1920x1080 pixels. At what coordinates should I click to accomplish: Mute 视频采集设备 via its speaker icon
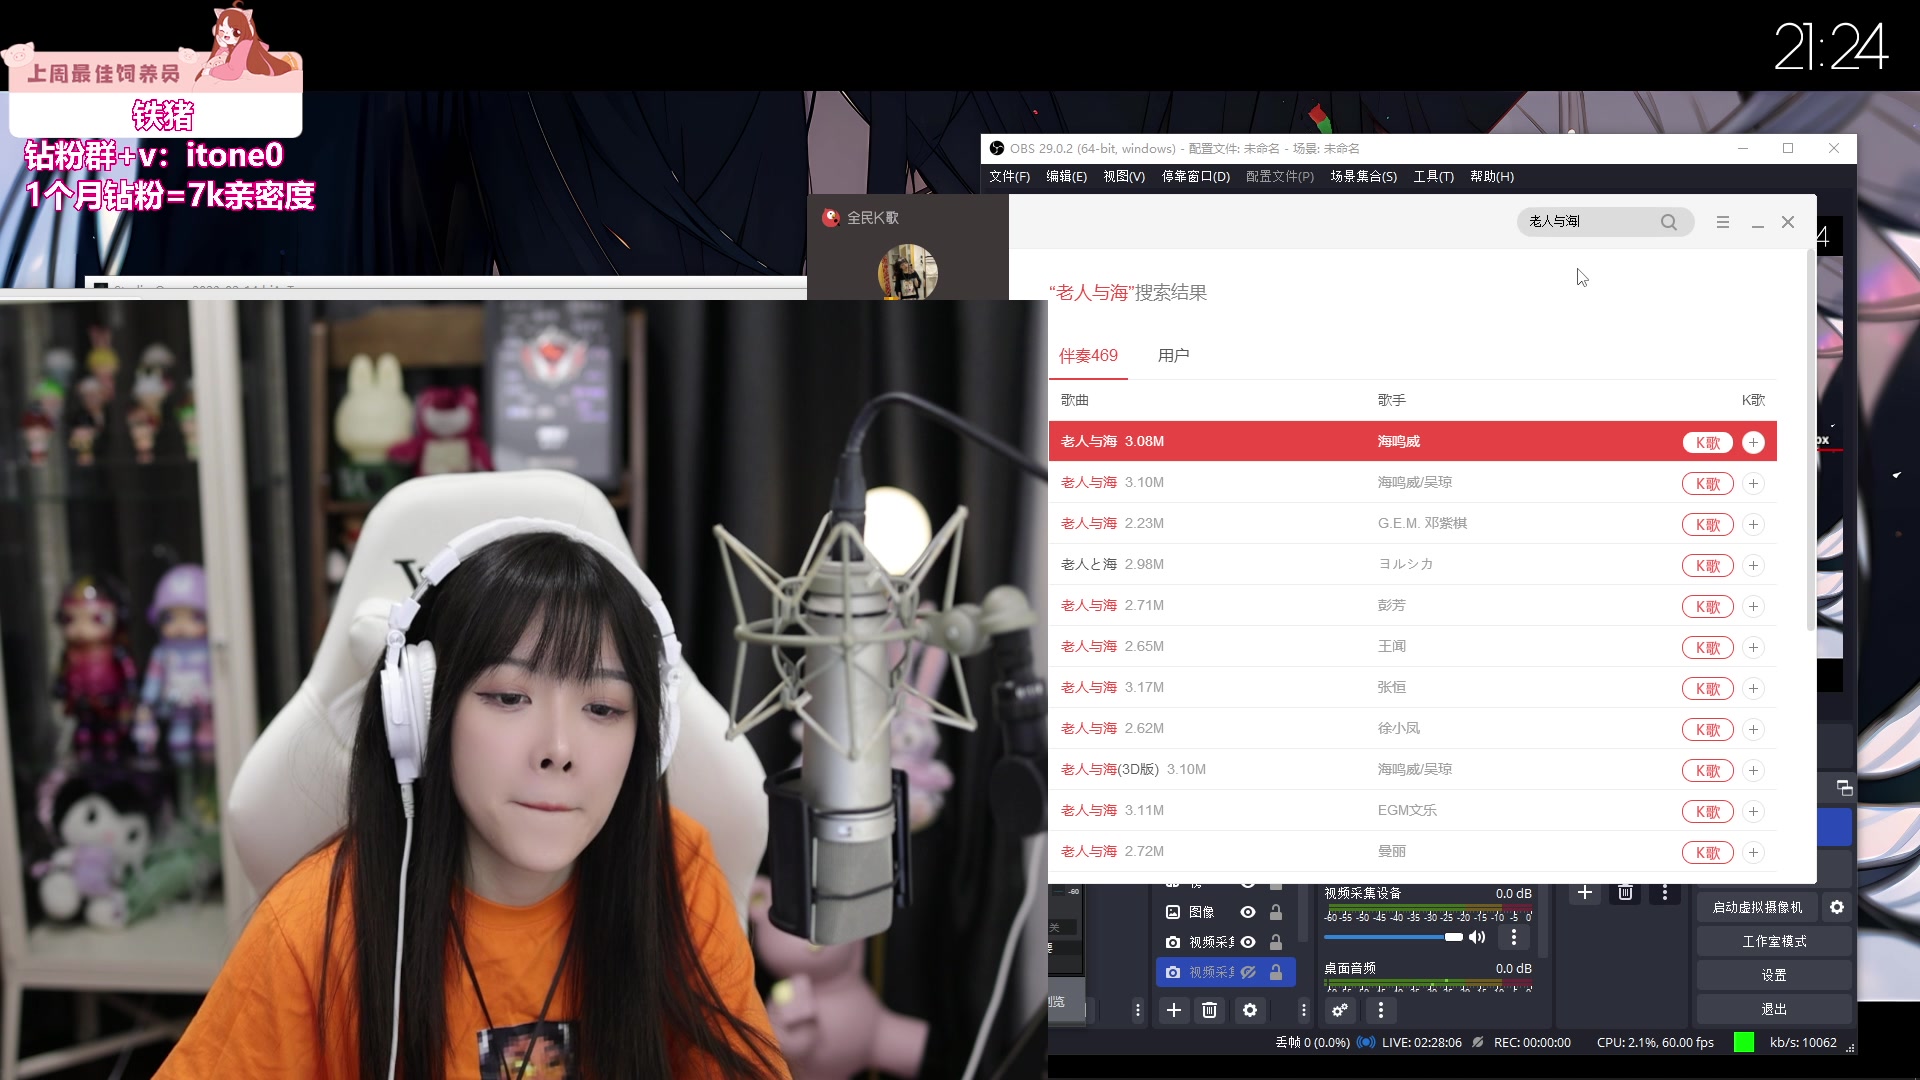pos(1477,937)
